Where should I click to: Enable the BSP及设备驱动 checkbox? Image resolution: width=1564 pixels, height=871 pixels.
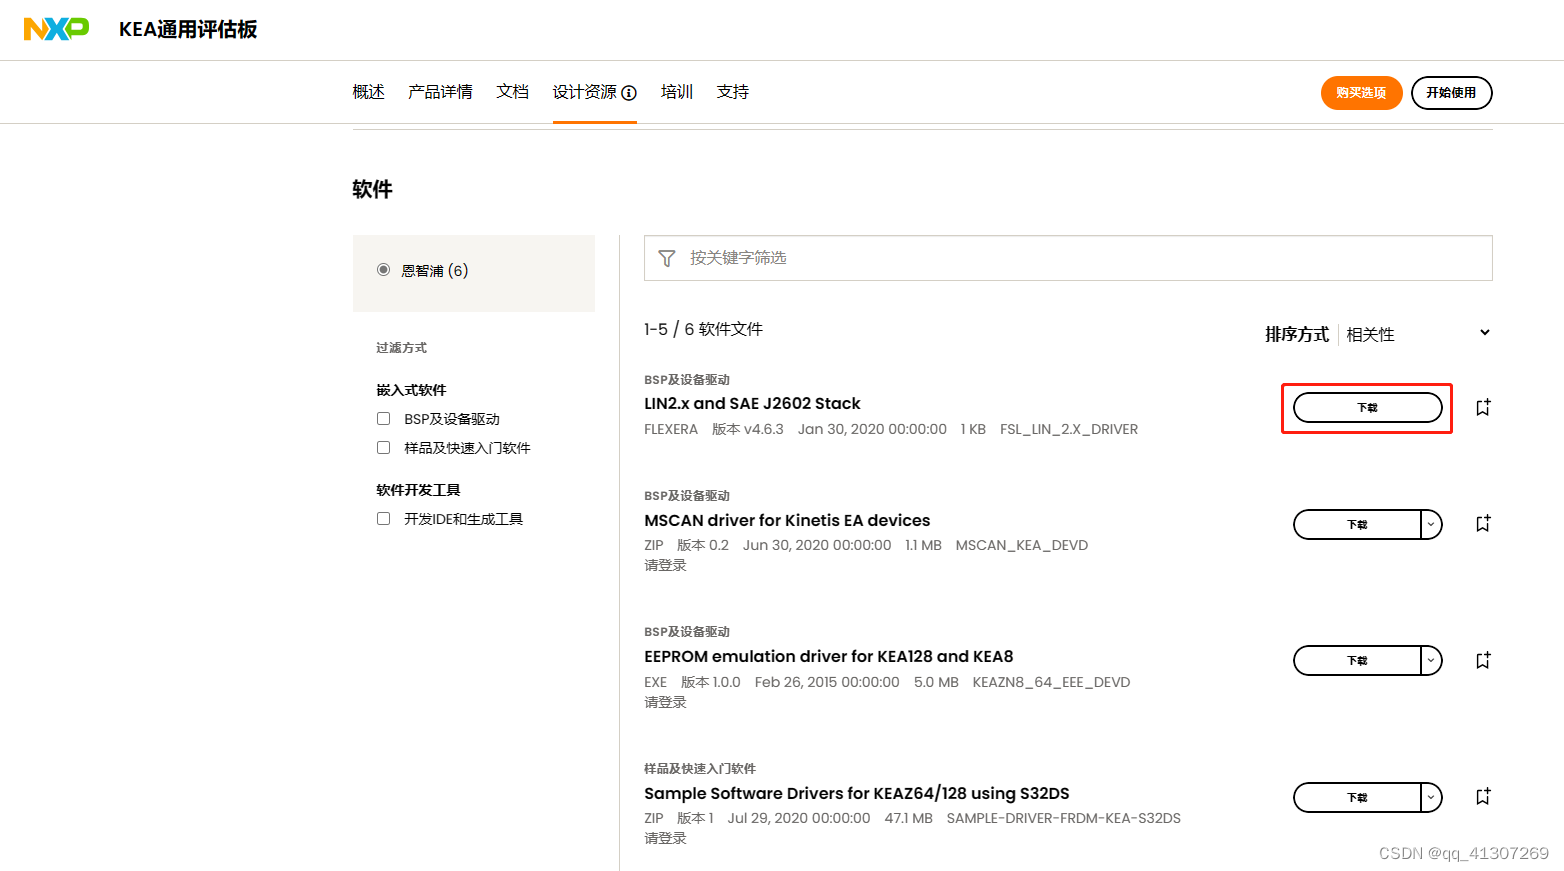click(x=383, y=418)
